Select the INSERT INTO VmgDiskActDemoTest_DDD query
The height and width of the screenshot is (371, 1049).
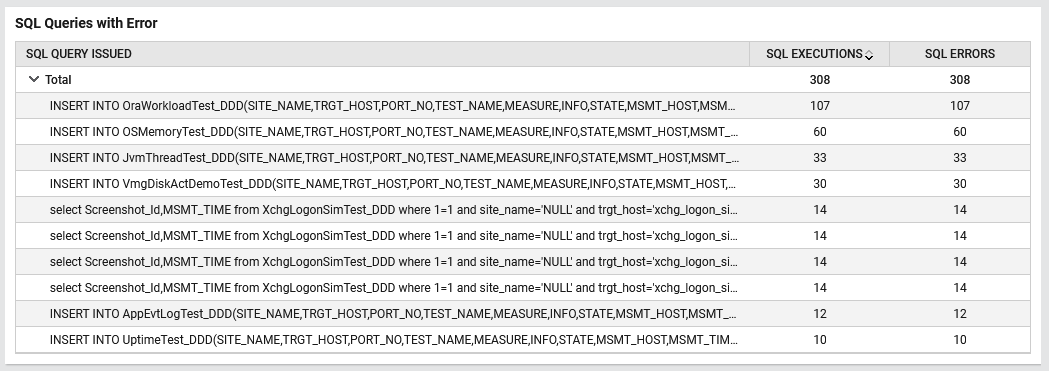pyautogui.click(x=393, y=184)
